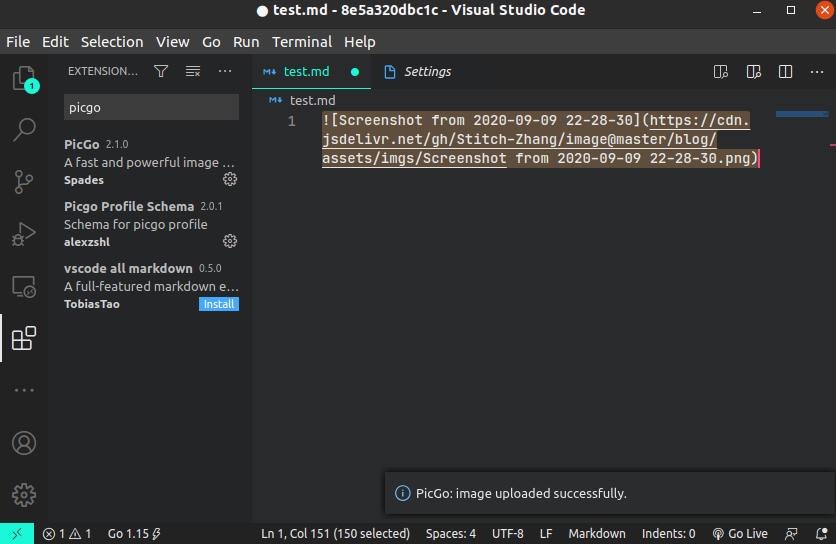
Task: Click the Spaces: 4 indentation setting
Action: point(450,534)
